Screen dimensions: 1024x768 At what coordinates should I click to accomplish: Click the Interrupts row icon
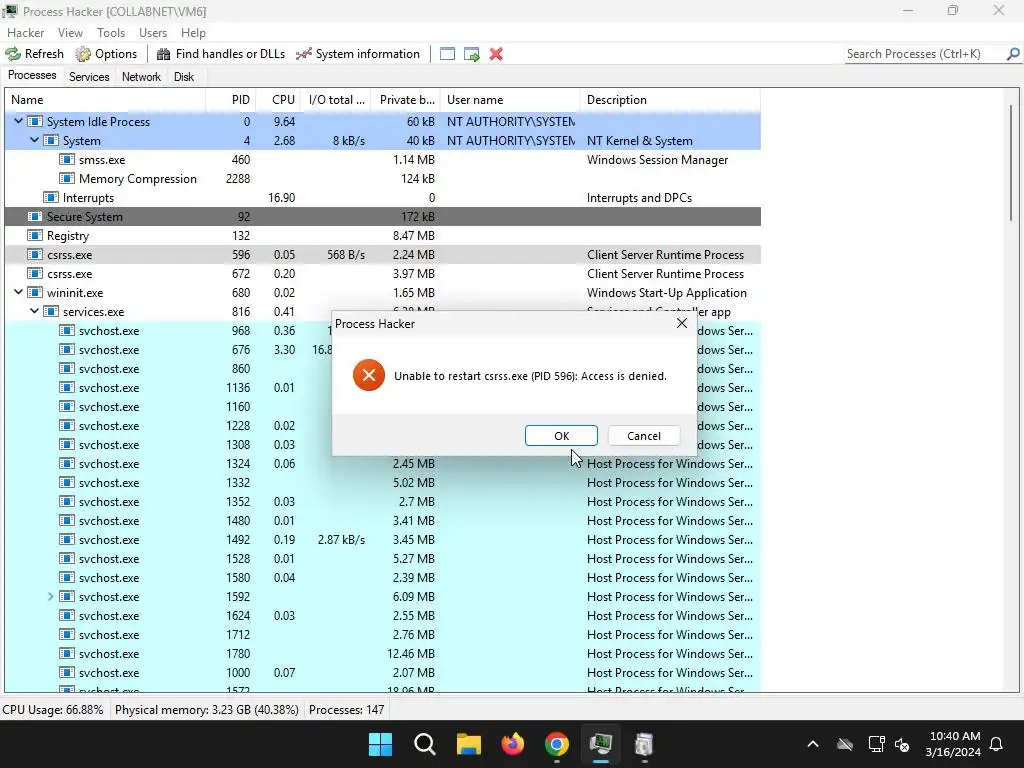pos(51,197)
